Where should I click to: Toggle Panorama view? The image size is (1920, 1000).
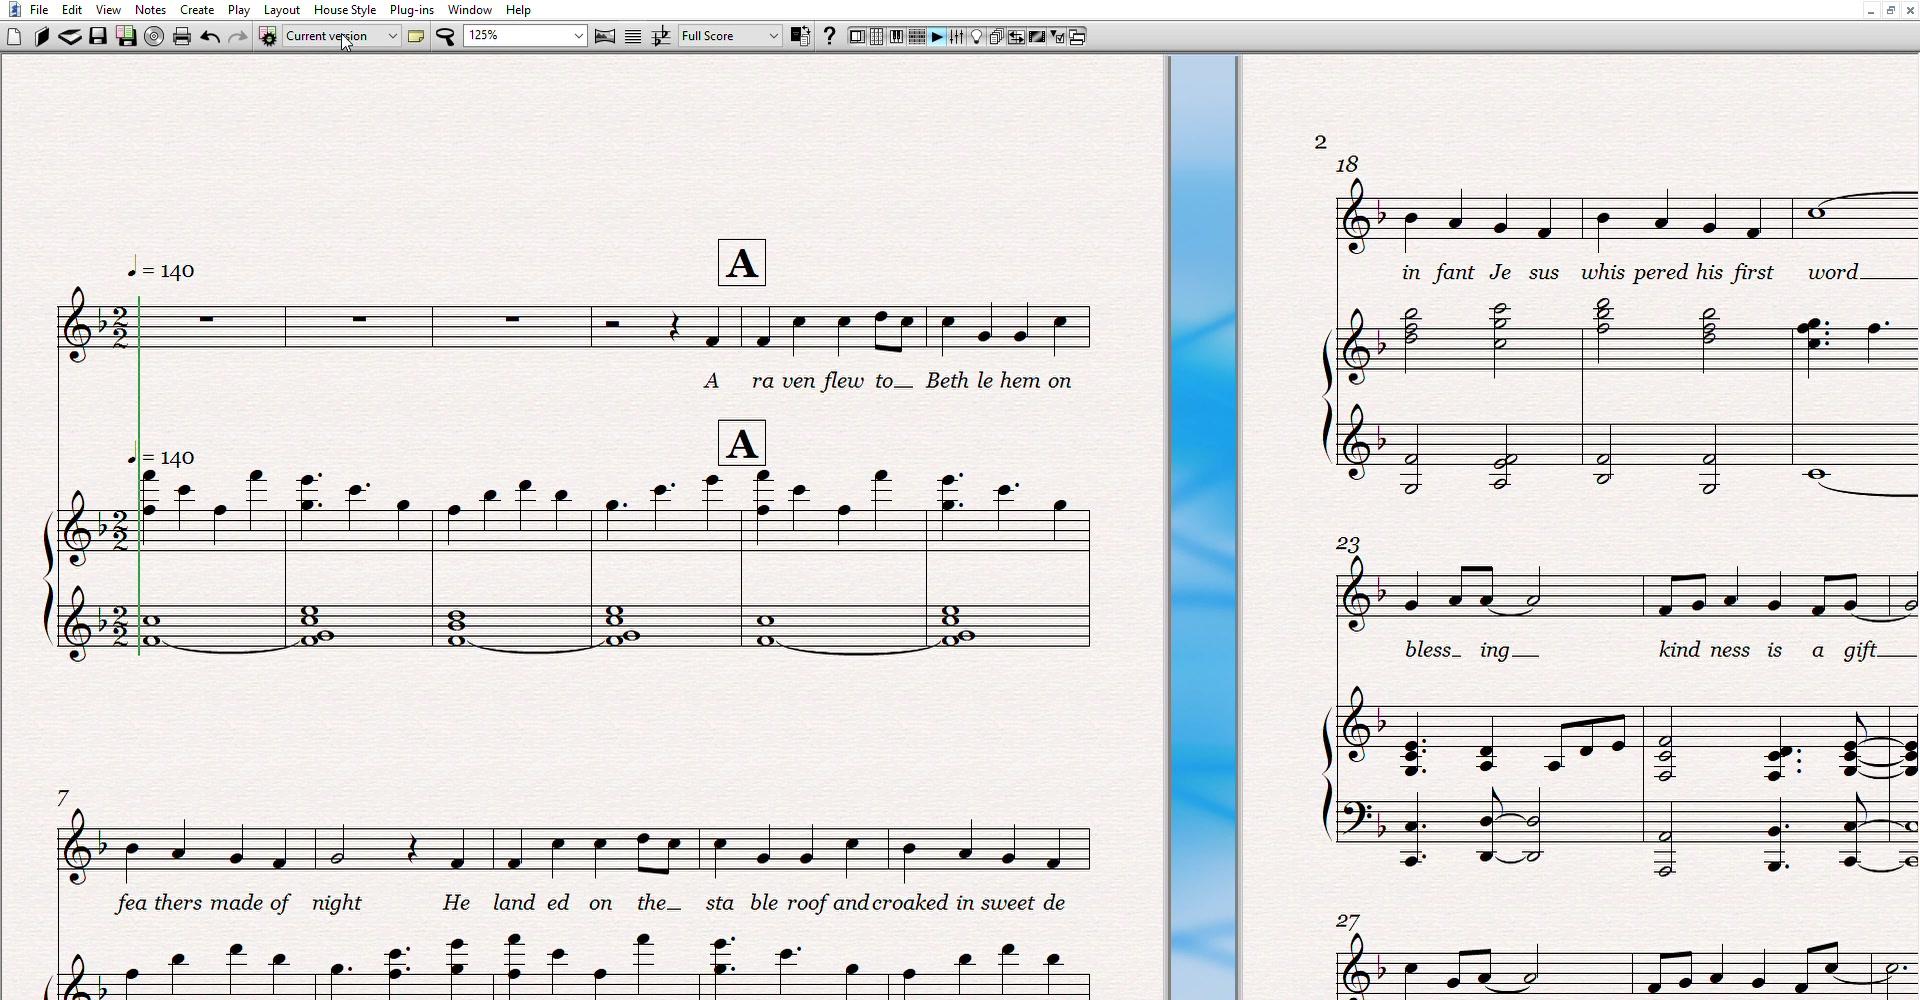pos(605,37)
